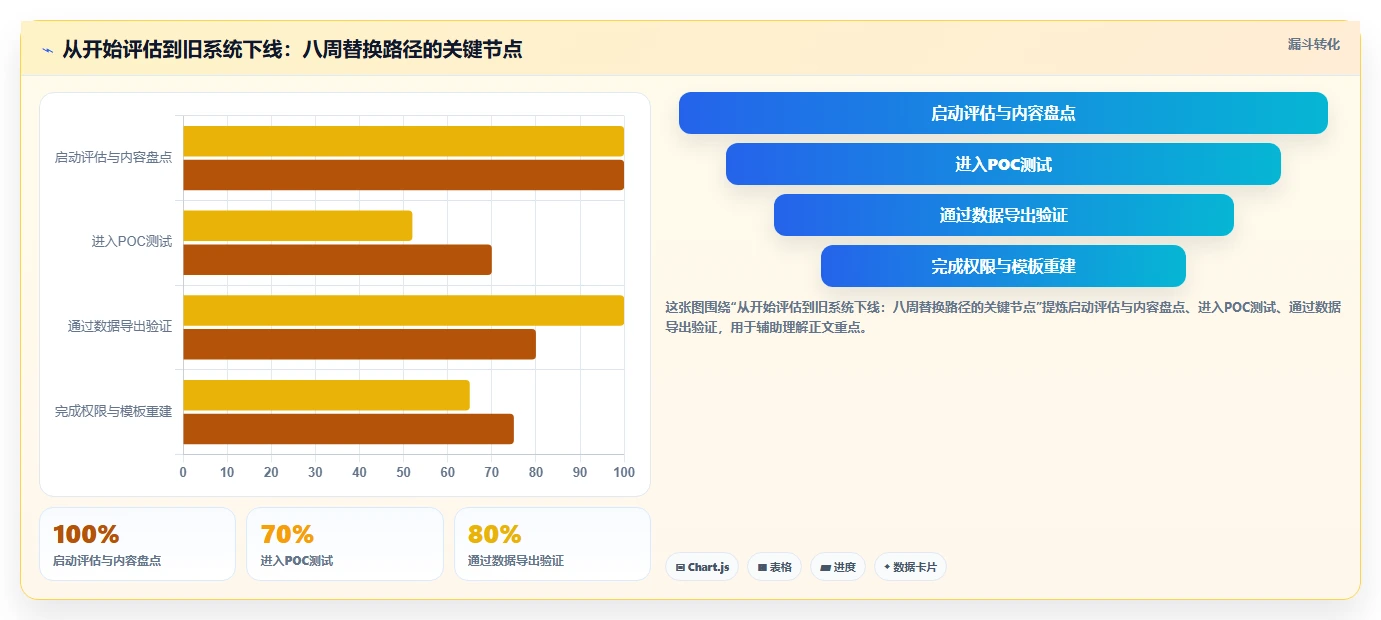1381x620 pixels.
Task: Click x-axis tick label 20
Action: (x=271, y=472)
